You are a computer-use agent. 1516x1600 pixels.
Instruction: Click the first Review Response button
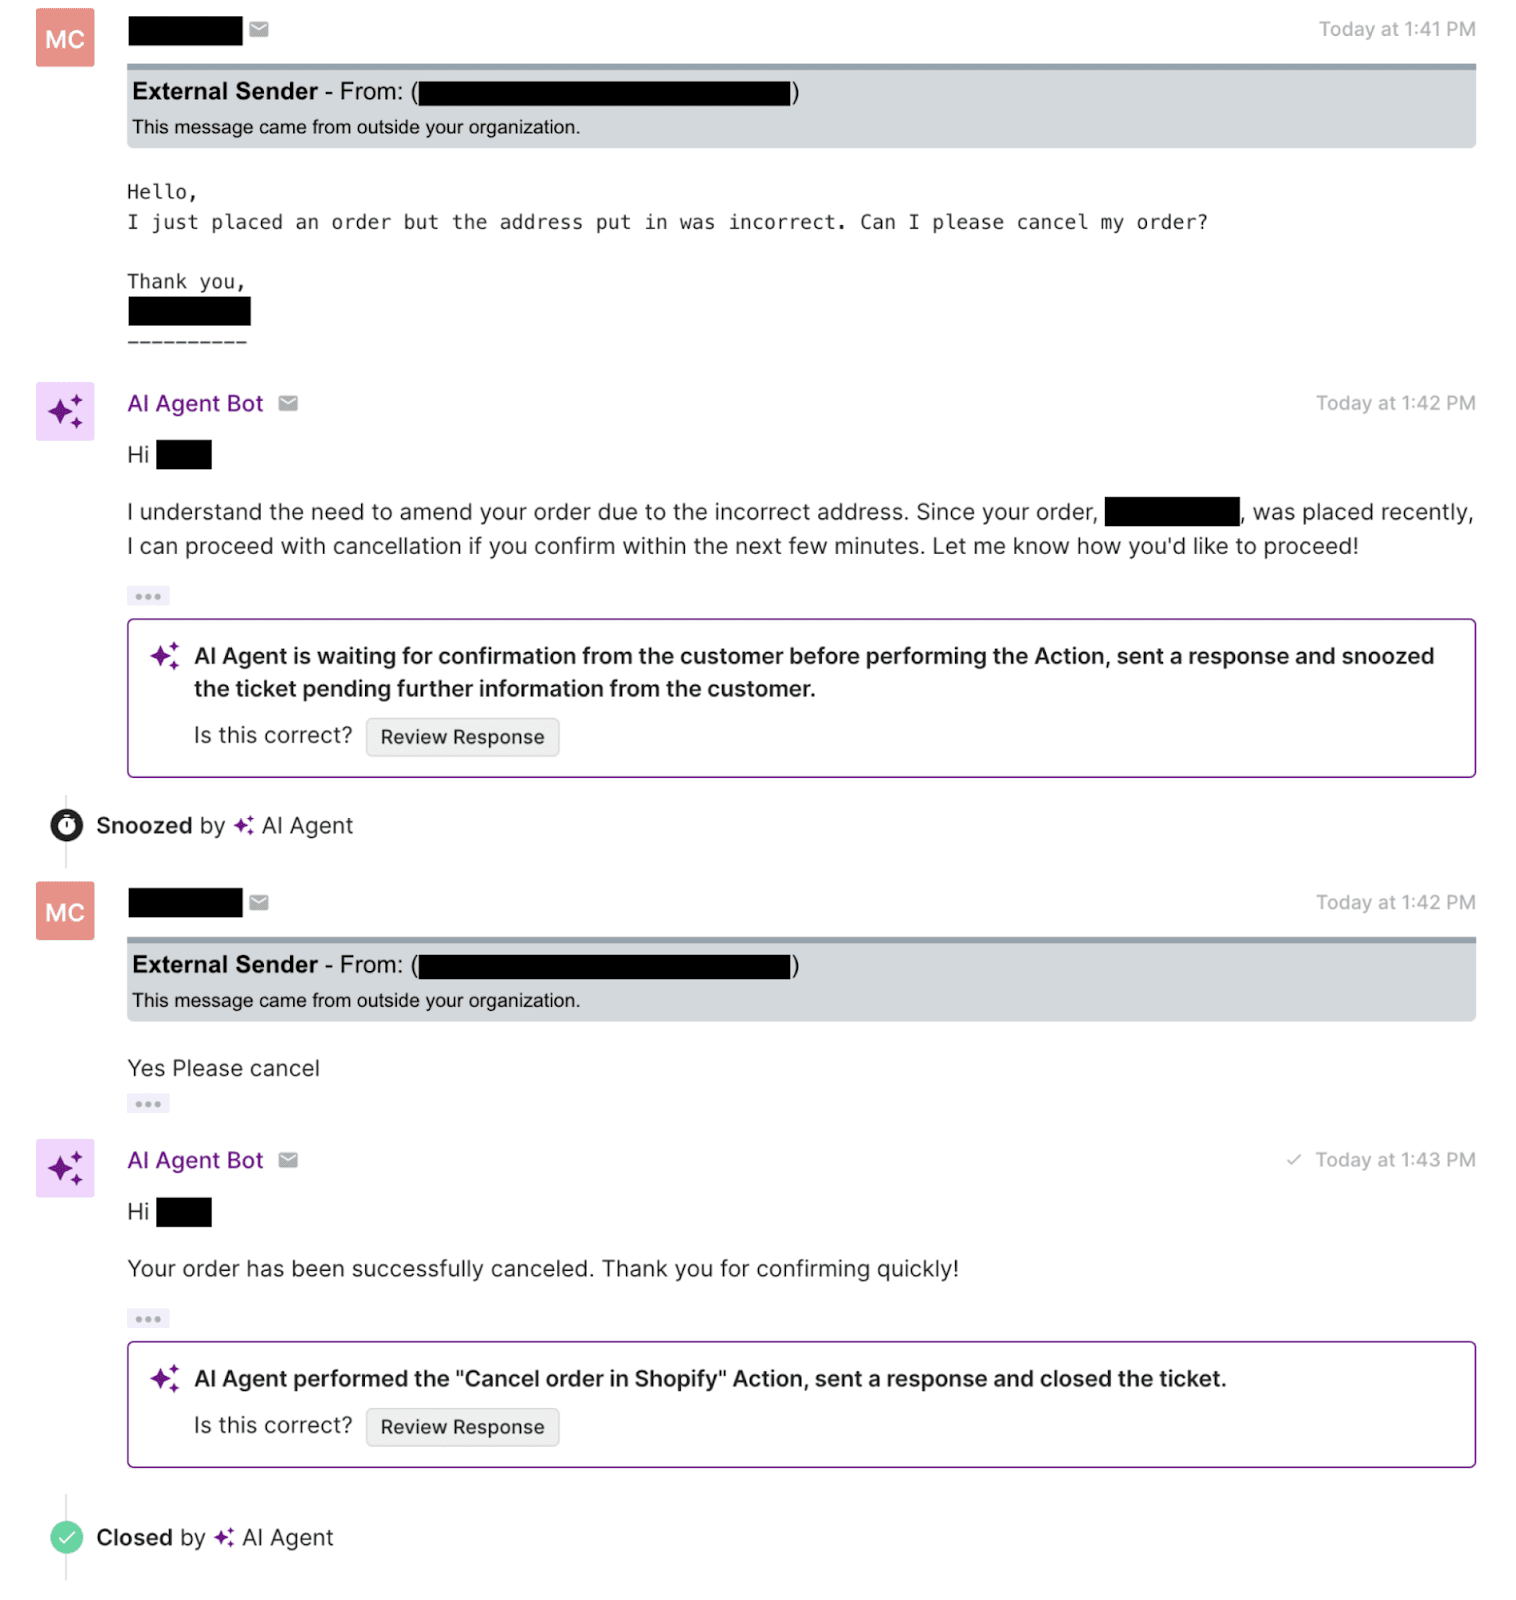(x=461, y=737)
